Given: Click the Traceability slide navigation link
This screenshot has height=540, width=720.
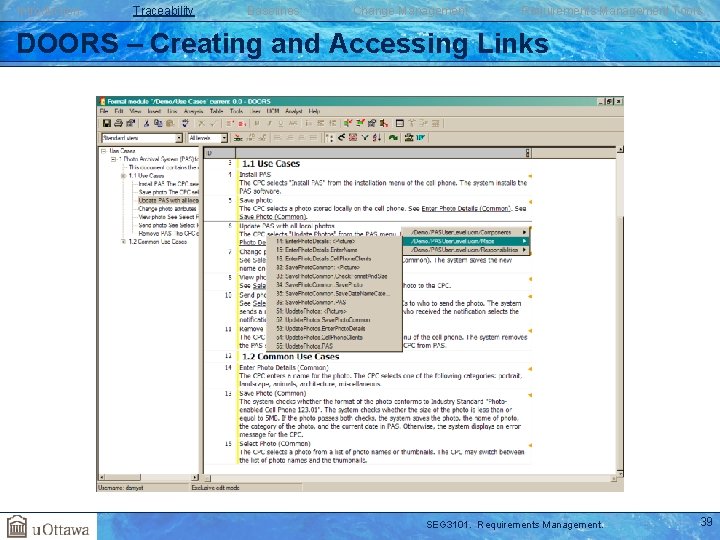Looking at the screenshot, I should coord(163,11).
